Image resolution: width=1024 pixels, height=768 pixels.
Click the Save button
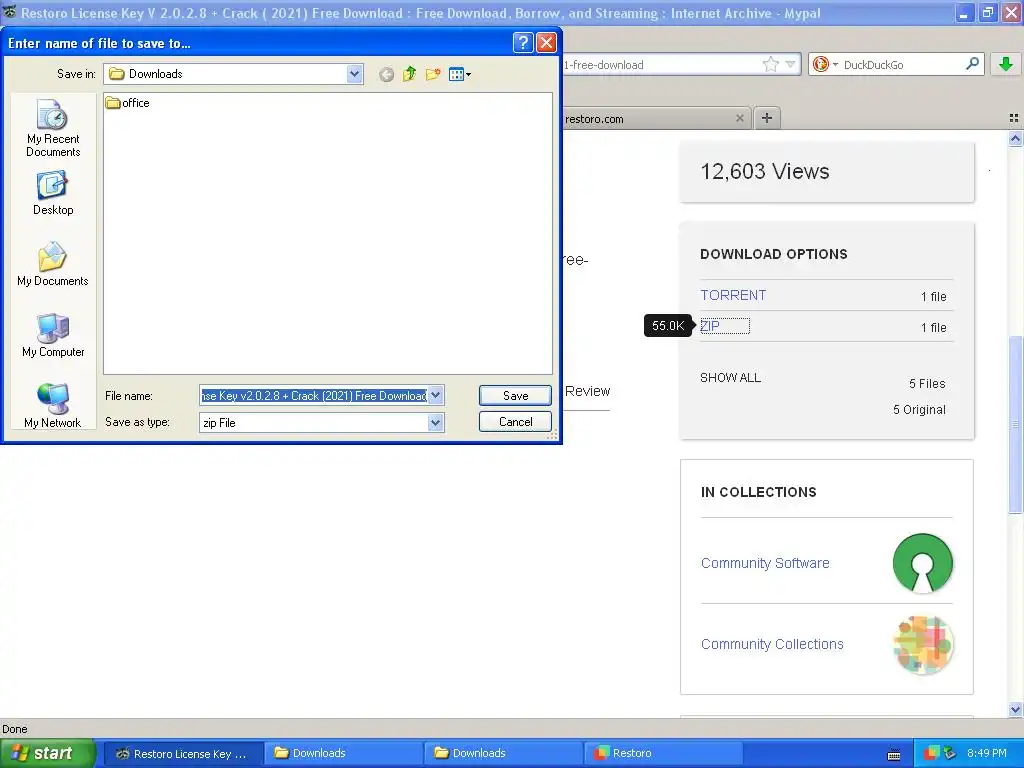coord(515,396)
